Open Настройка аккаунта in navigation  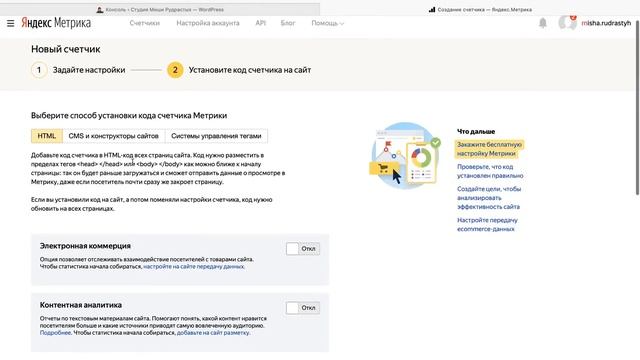(208, 23)
